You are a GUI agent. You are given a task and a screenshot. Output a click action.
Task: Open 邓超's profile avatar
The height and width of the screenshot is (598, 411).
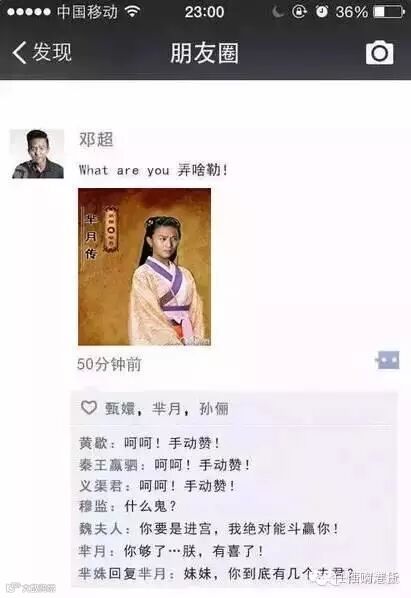37,154
